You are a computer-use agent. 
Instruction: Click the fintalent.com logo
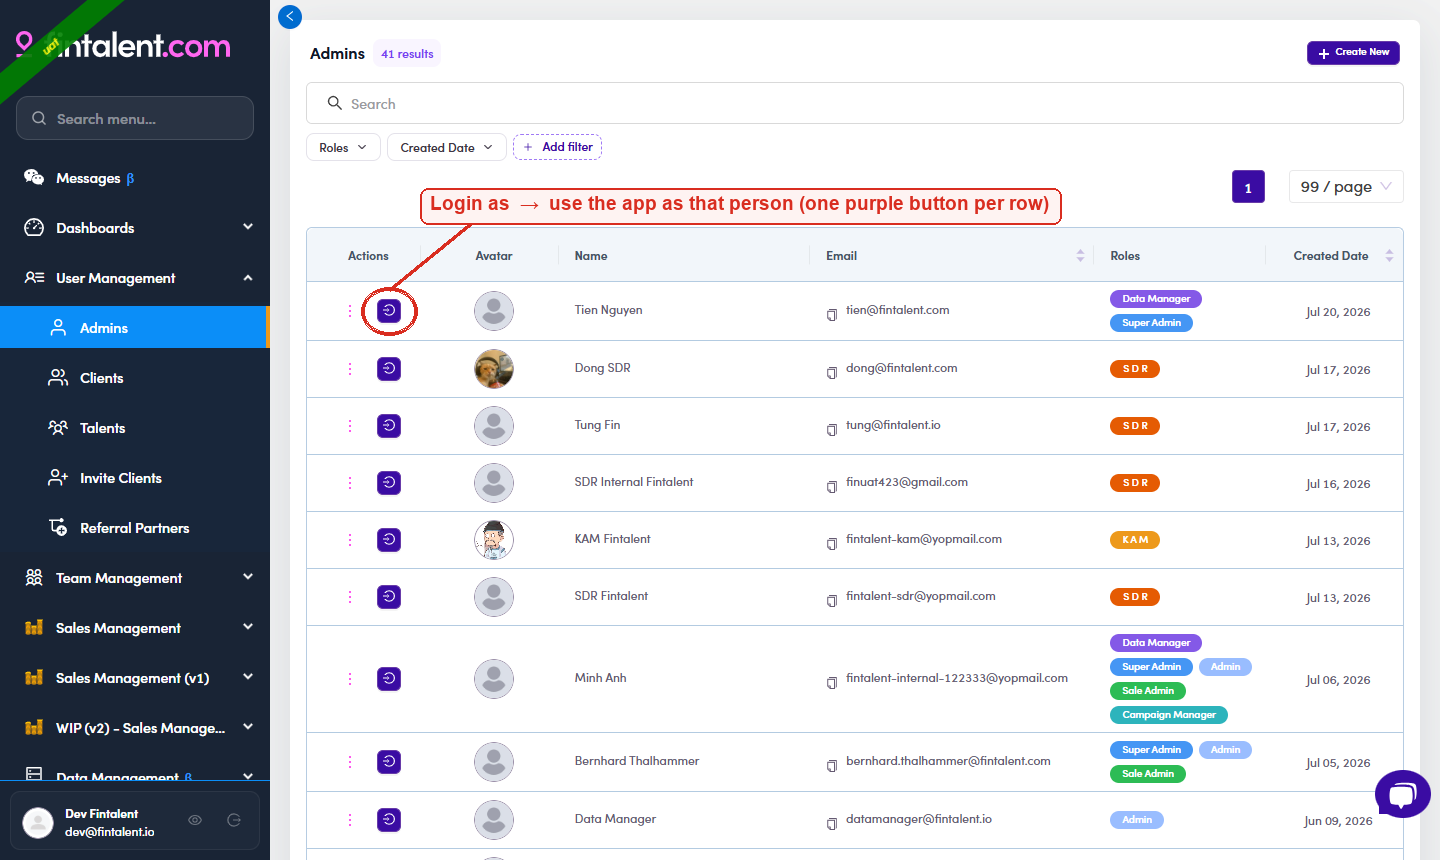124,45
